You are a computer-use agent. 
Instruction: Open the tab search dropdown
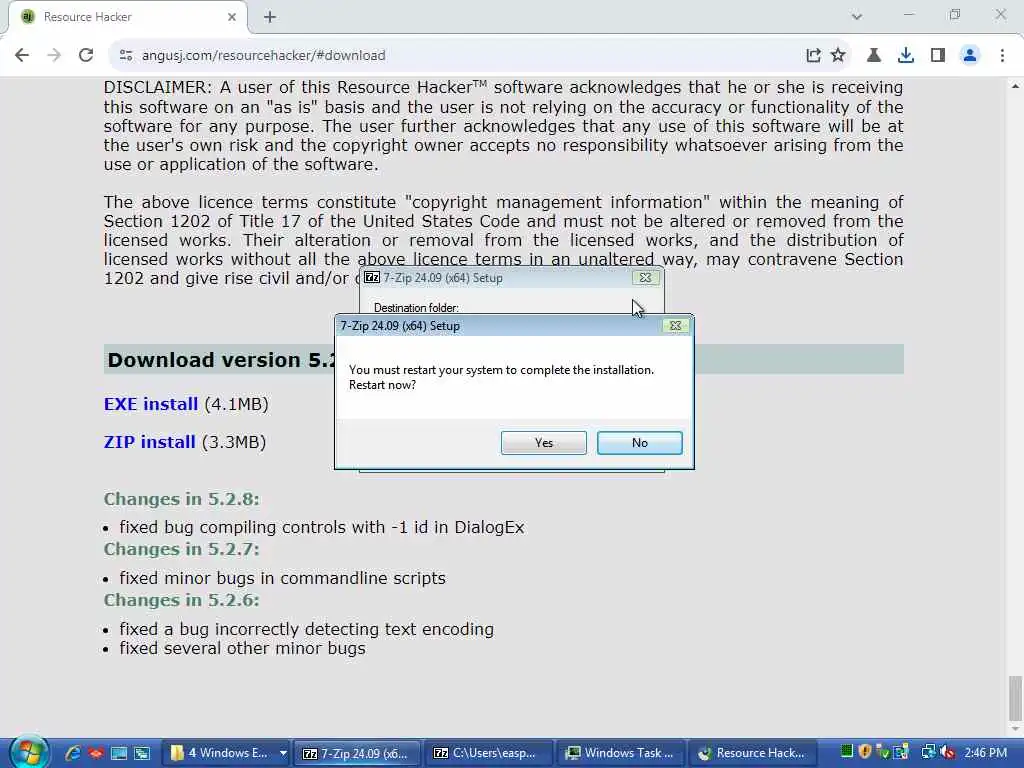[857, 16]
